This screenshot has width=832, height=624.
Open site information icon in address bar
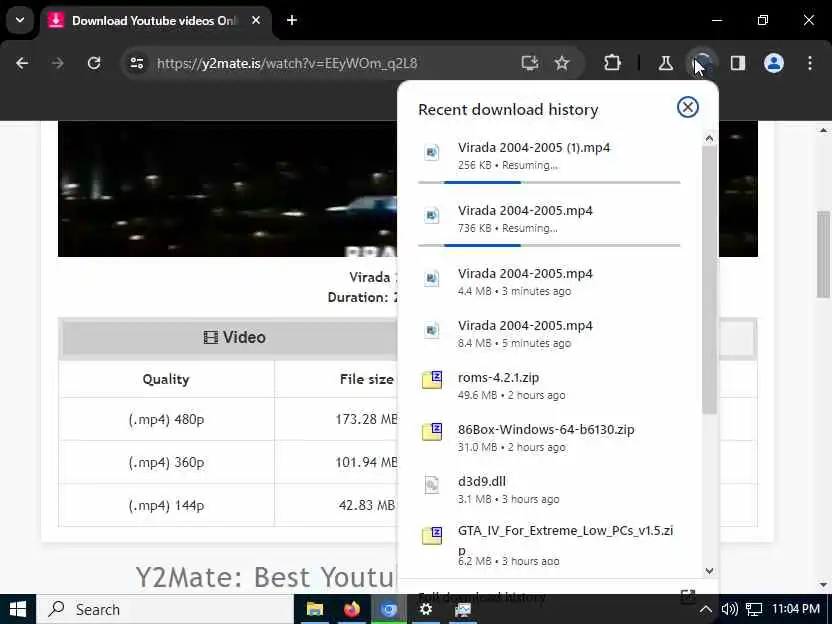137,64
